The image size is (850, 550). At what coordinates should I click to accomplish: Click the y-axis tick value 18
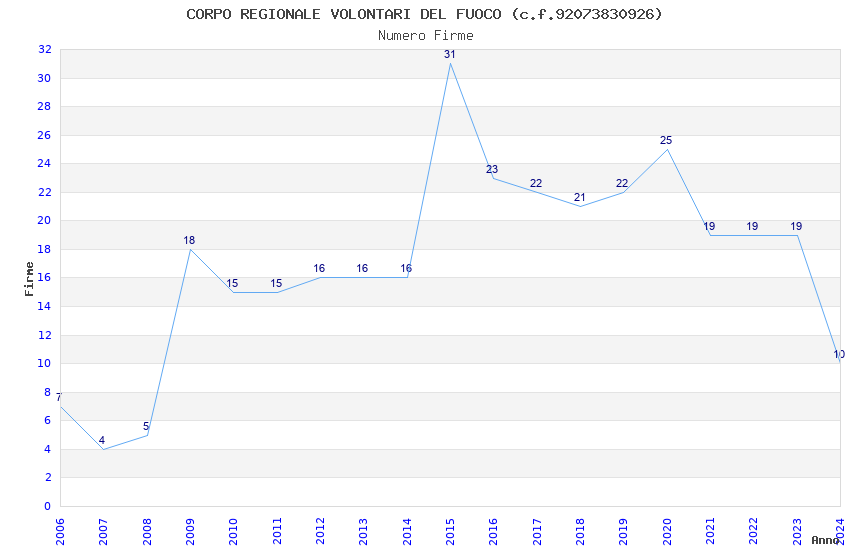pyautogui.click(x=44, y=249)
